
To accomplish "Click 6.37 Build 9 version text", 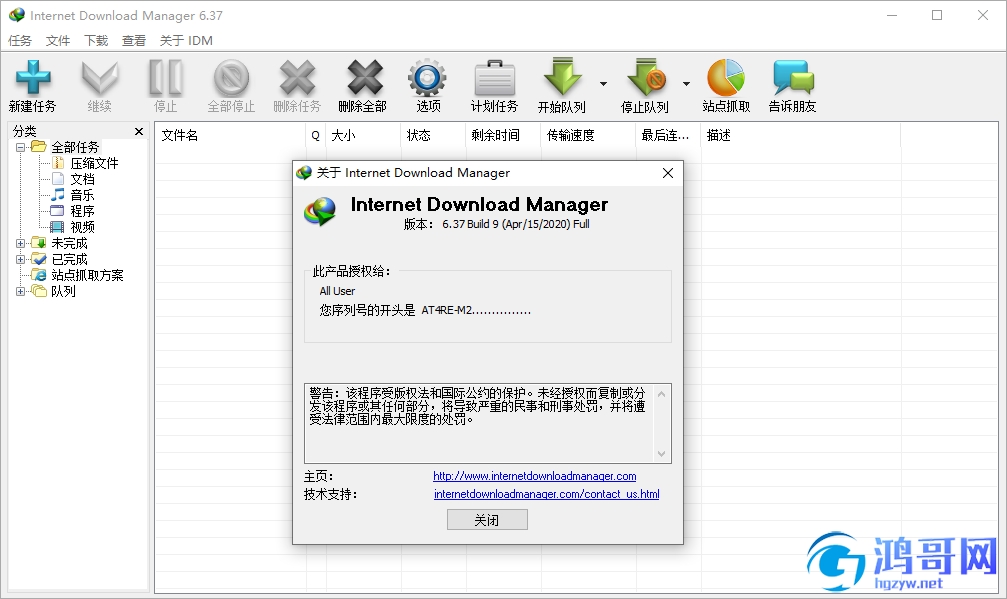I will 516,224.
